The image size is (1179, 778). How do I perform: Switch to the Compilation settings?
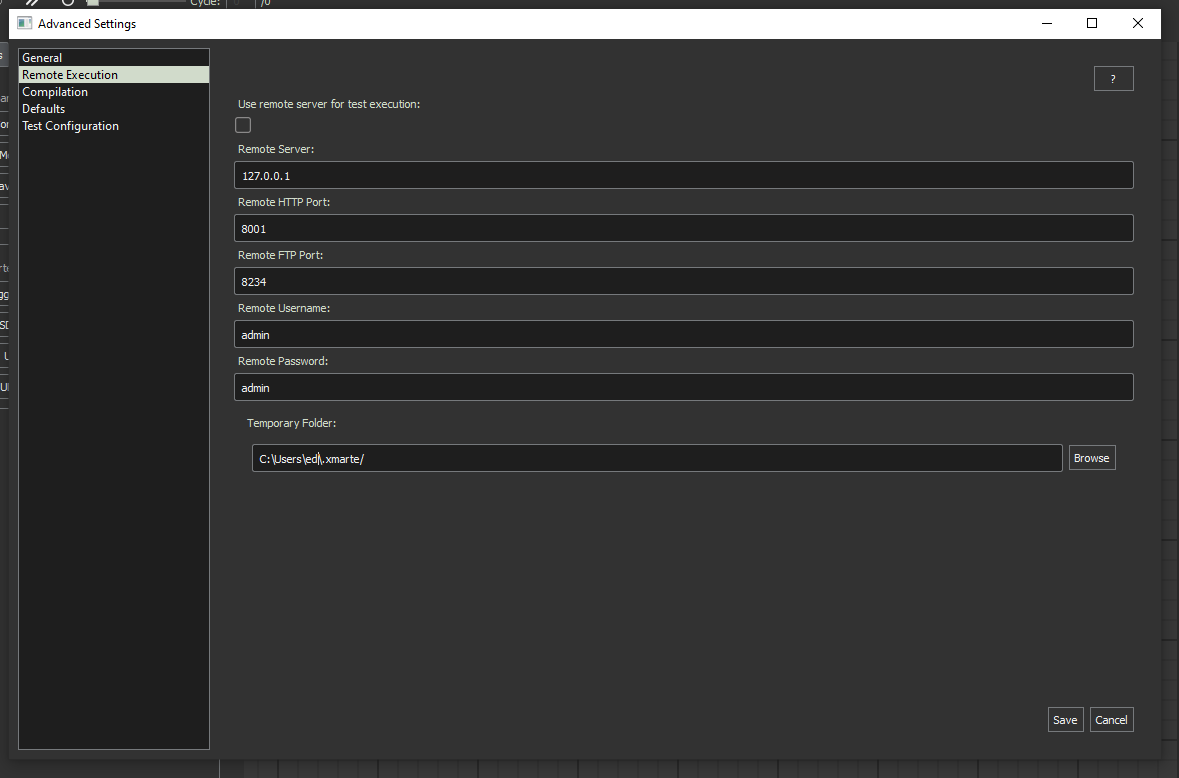(x=55, y=92)
